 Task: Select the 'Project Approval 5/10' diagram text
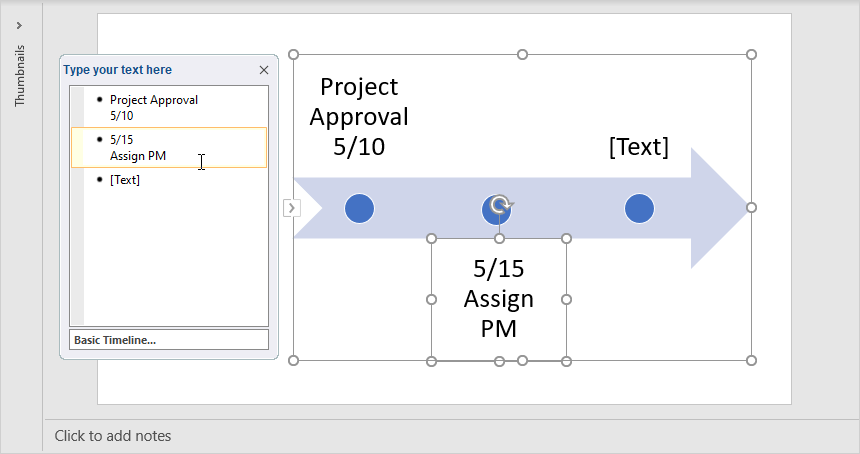359,117
